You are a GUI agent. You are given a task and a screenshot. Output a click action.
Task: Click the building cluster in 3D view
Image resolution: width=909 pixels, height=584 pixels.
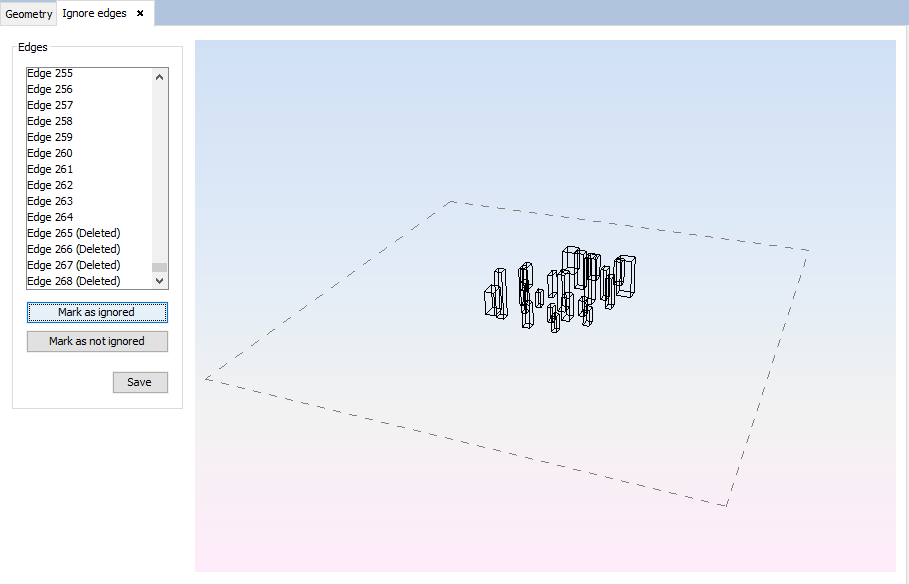560,288
